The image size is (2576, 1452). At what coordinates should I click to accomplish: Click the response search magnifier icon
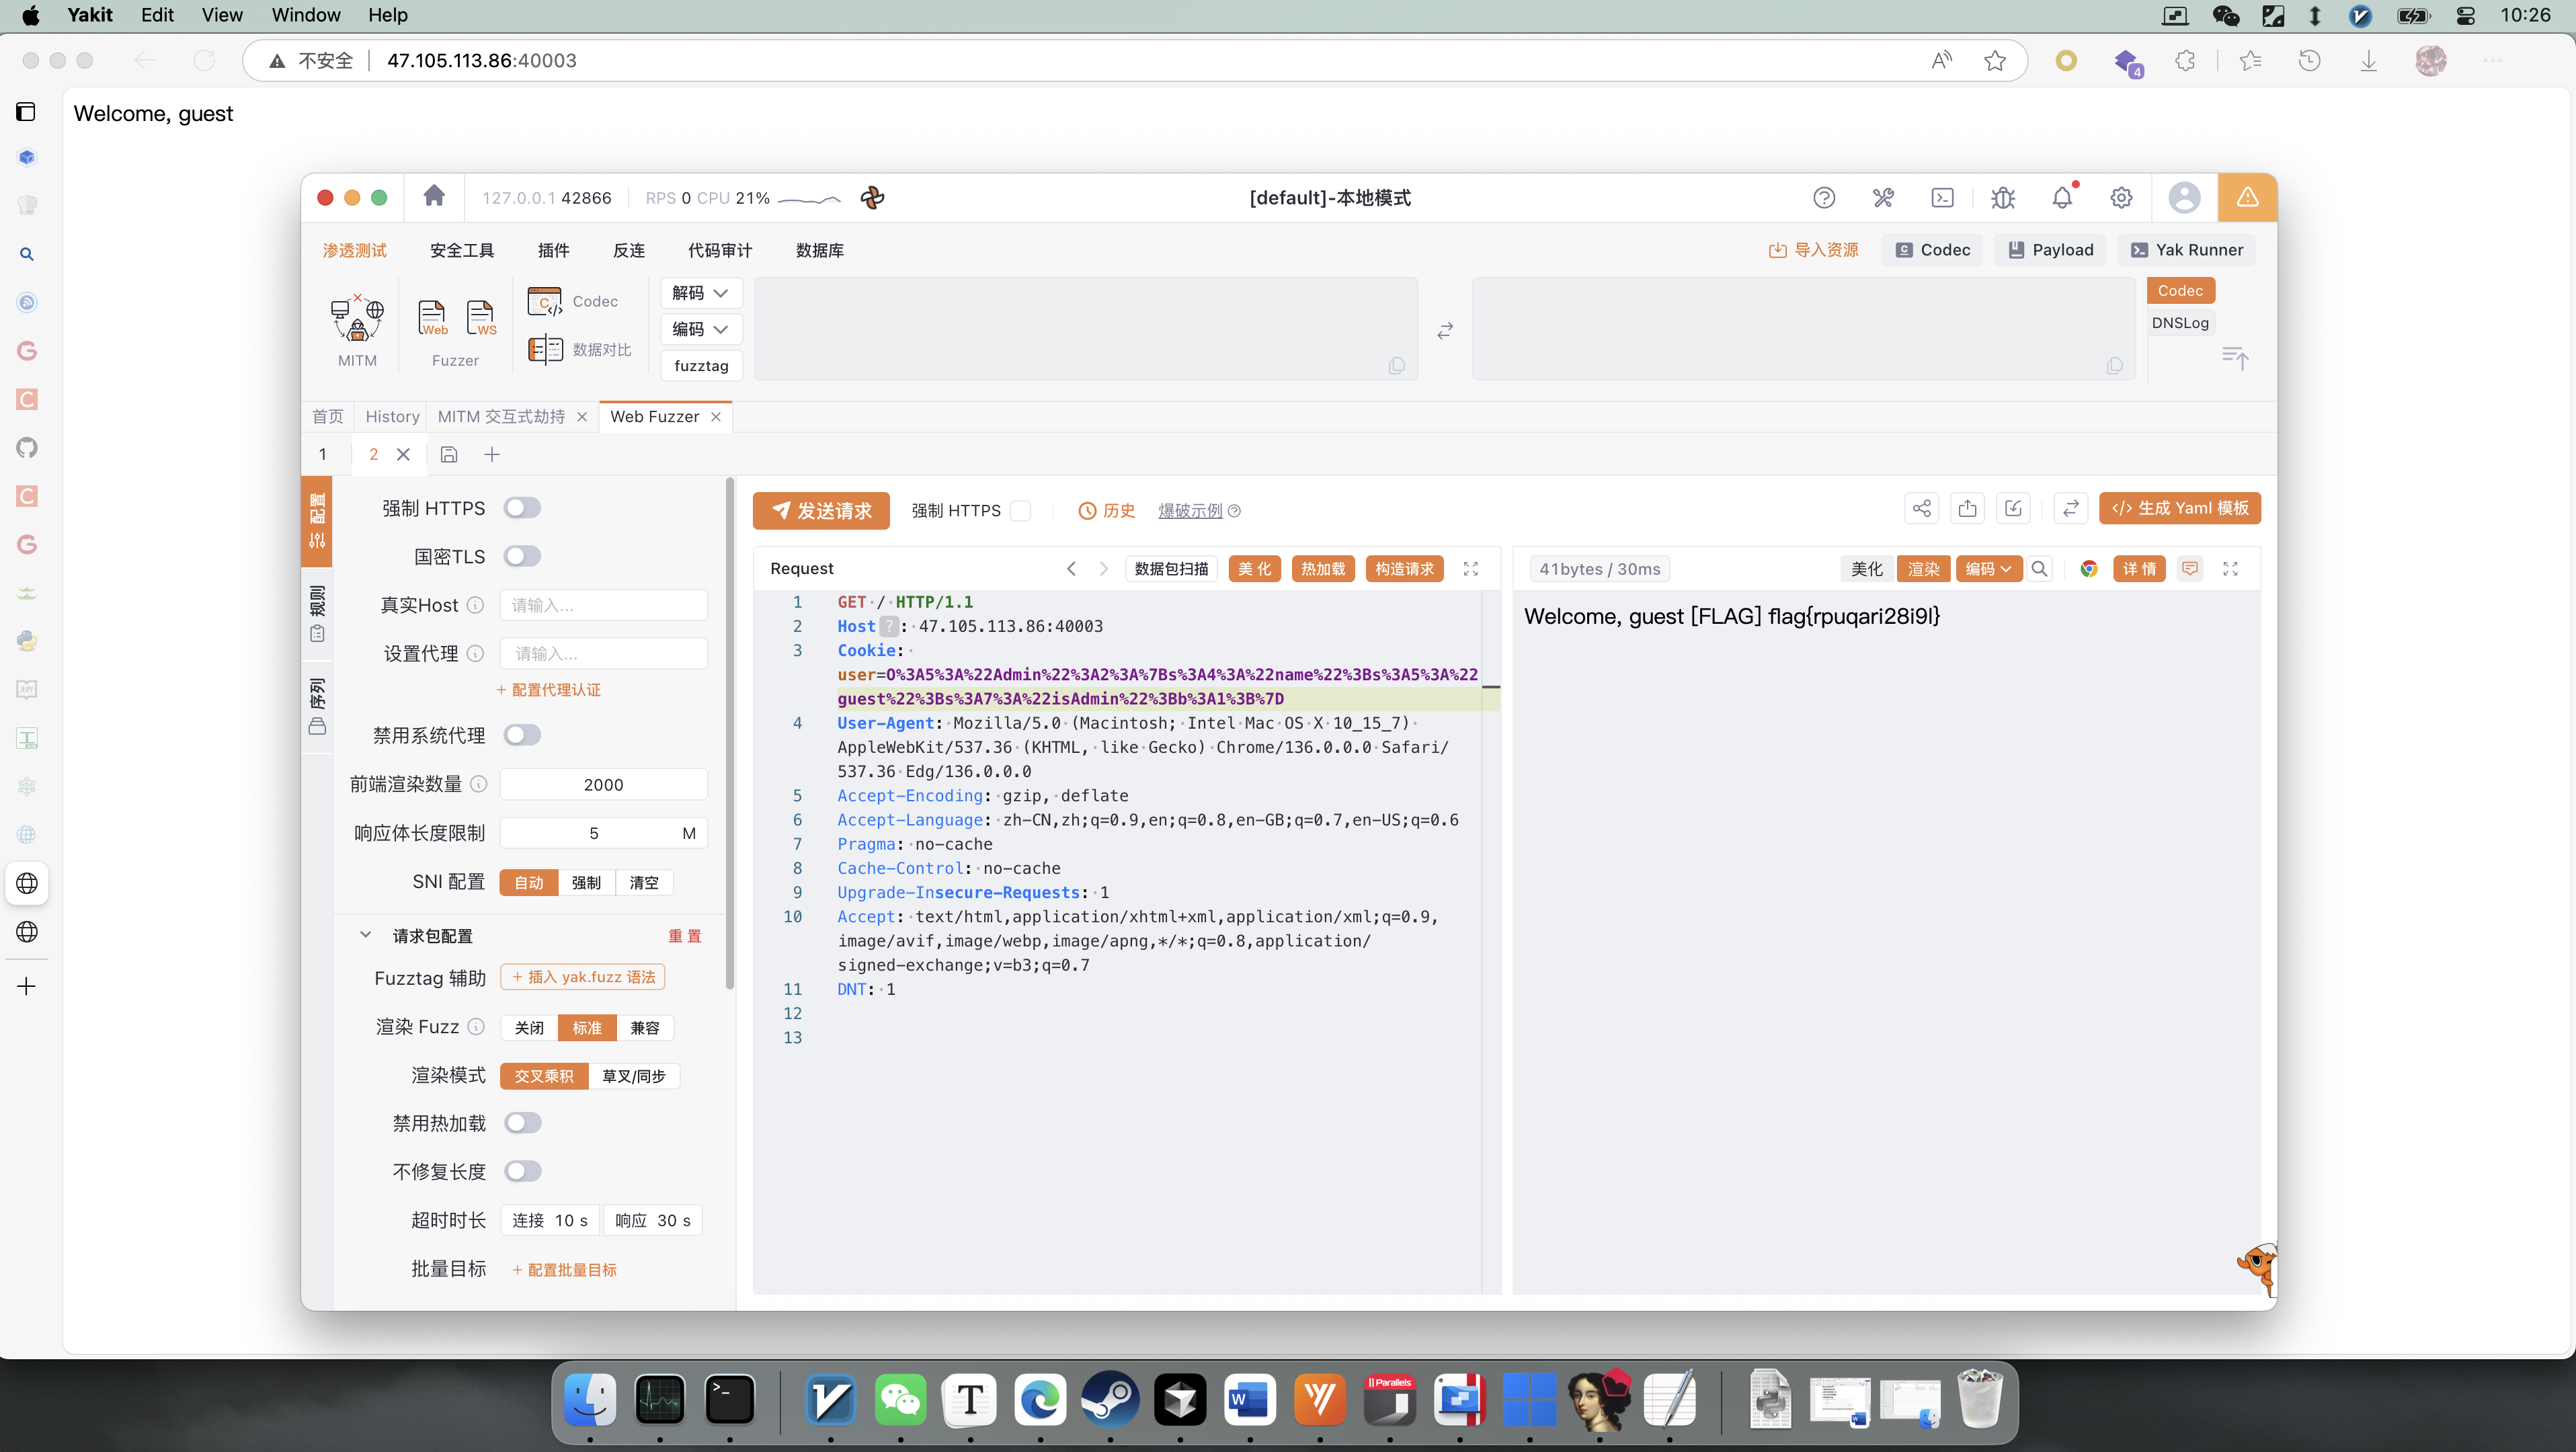point(2039,569)
